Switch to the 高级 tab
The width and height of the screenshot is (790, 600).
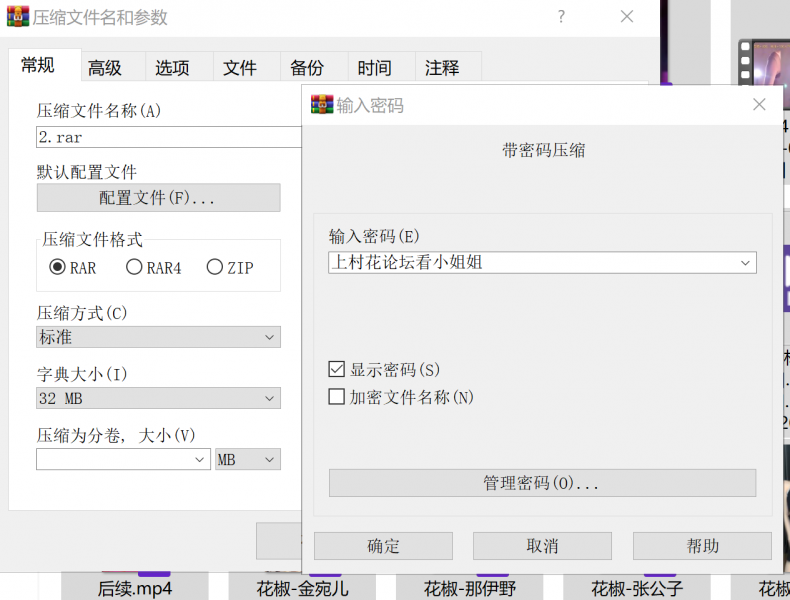tap(105, 68)
